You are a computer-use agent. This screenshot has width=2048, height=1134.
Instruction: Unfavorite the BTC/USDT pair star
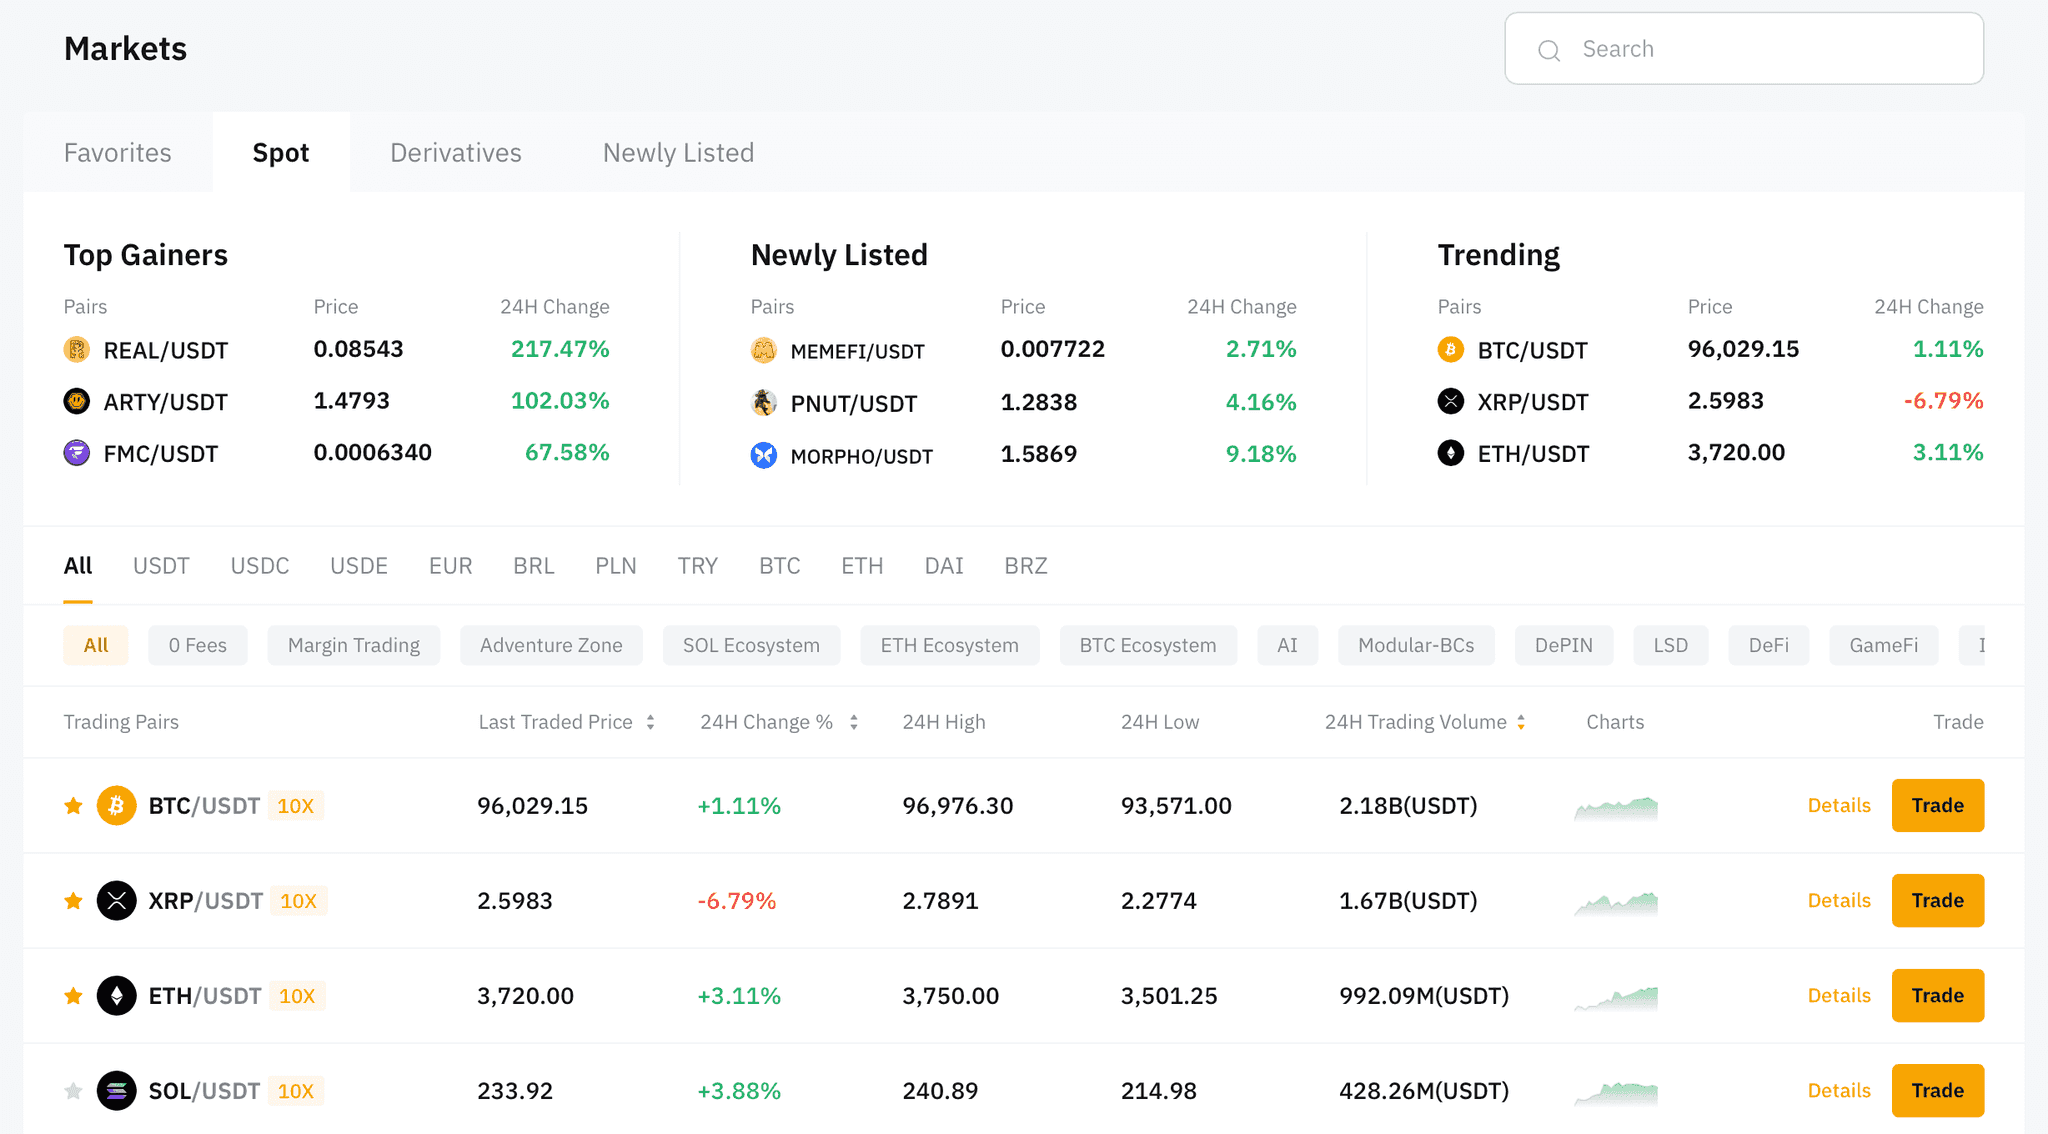[72, 805]
